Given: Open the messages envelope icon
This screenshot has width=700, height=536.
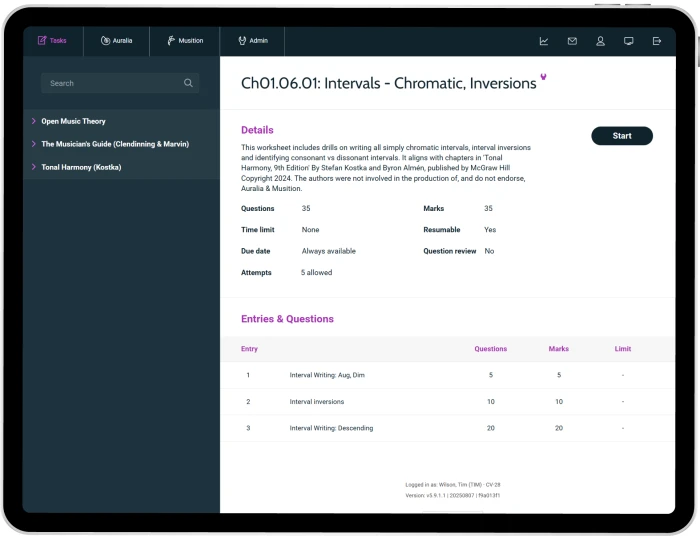Looking at the screenshot, I should click(572, 41).
